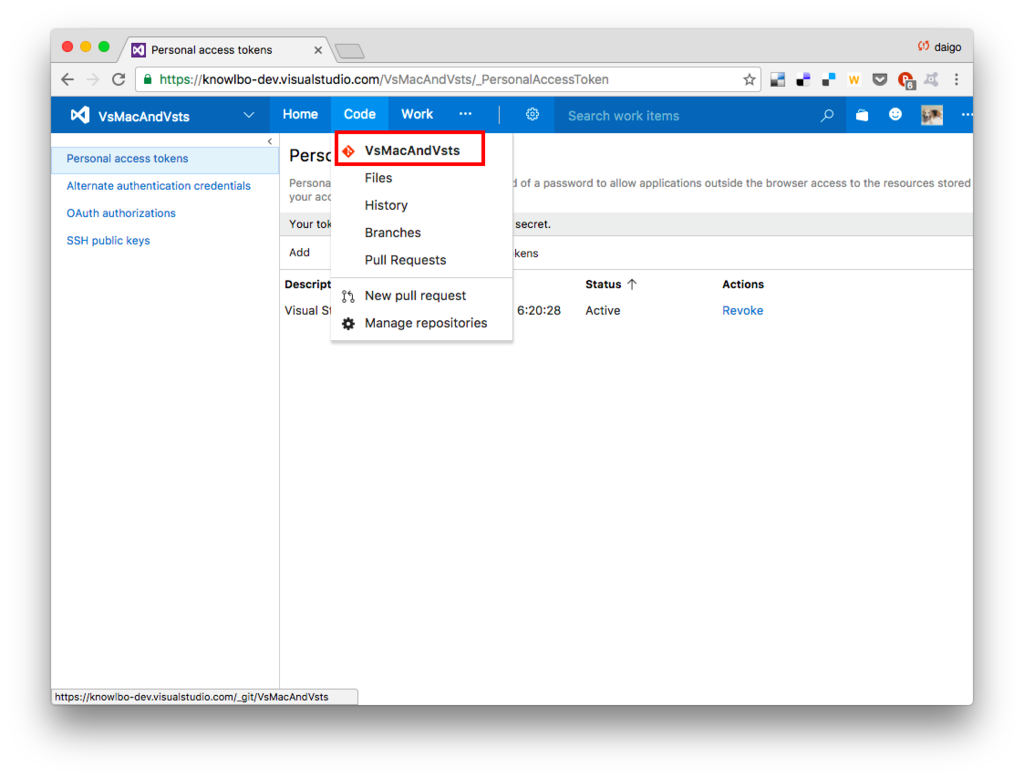Click the address bar URL
Image resolution: width=1024 pixels, height=778 pixels.
[383, 80]
